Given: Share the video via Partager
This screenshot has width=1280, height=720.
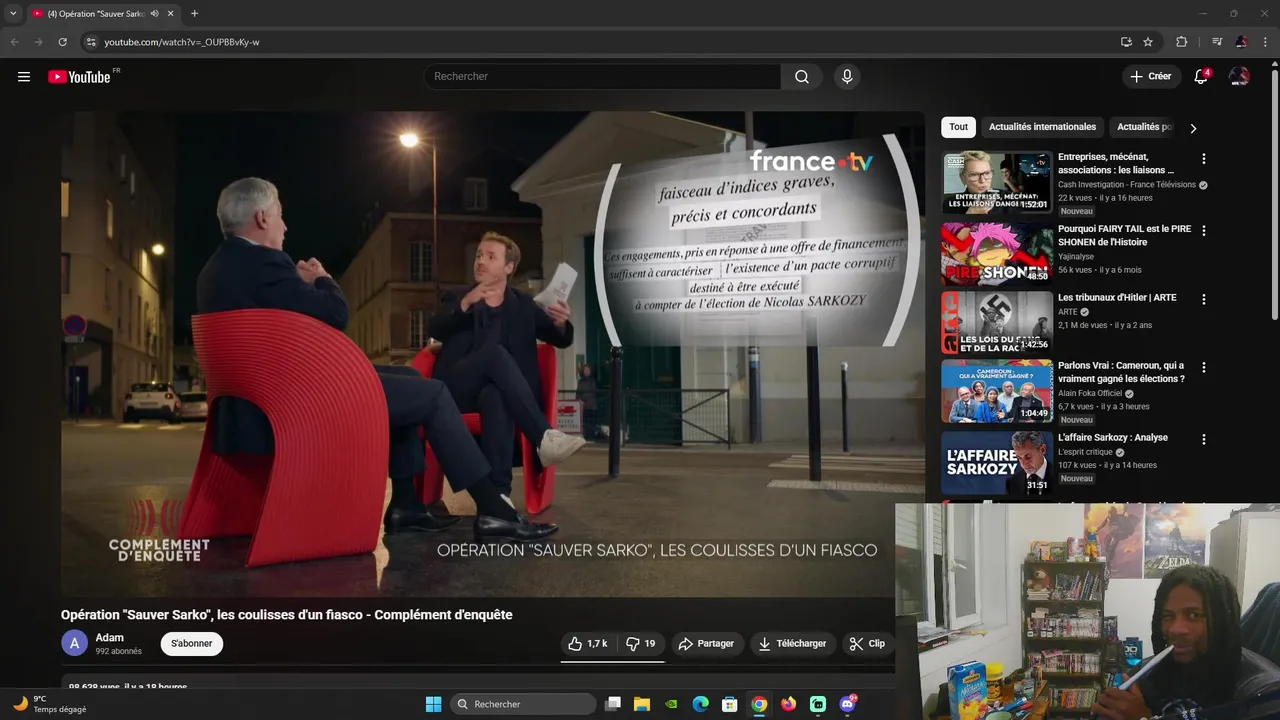Looking at the screenshot, I should pyautogui.click(x=706, y=644).
